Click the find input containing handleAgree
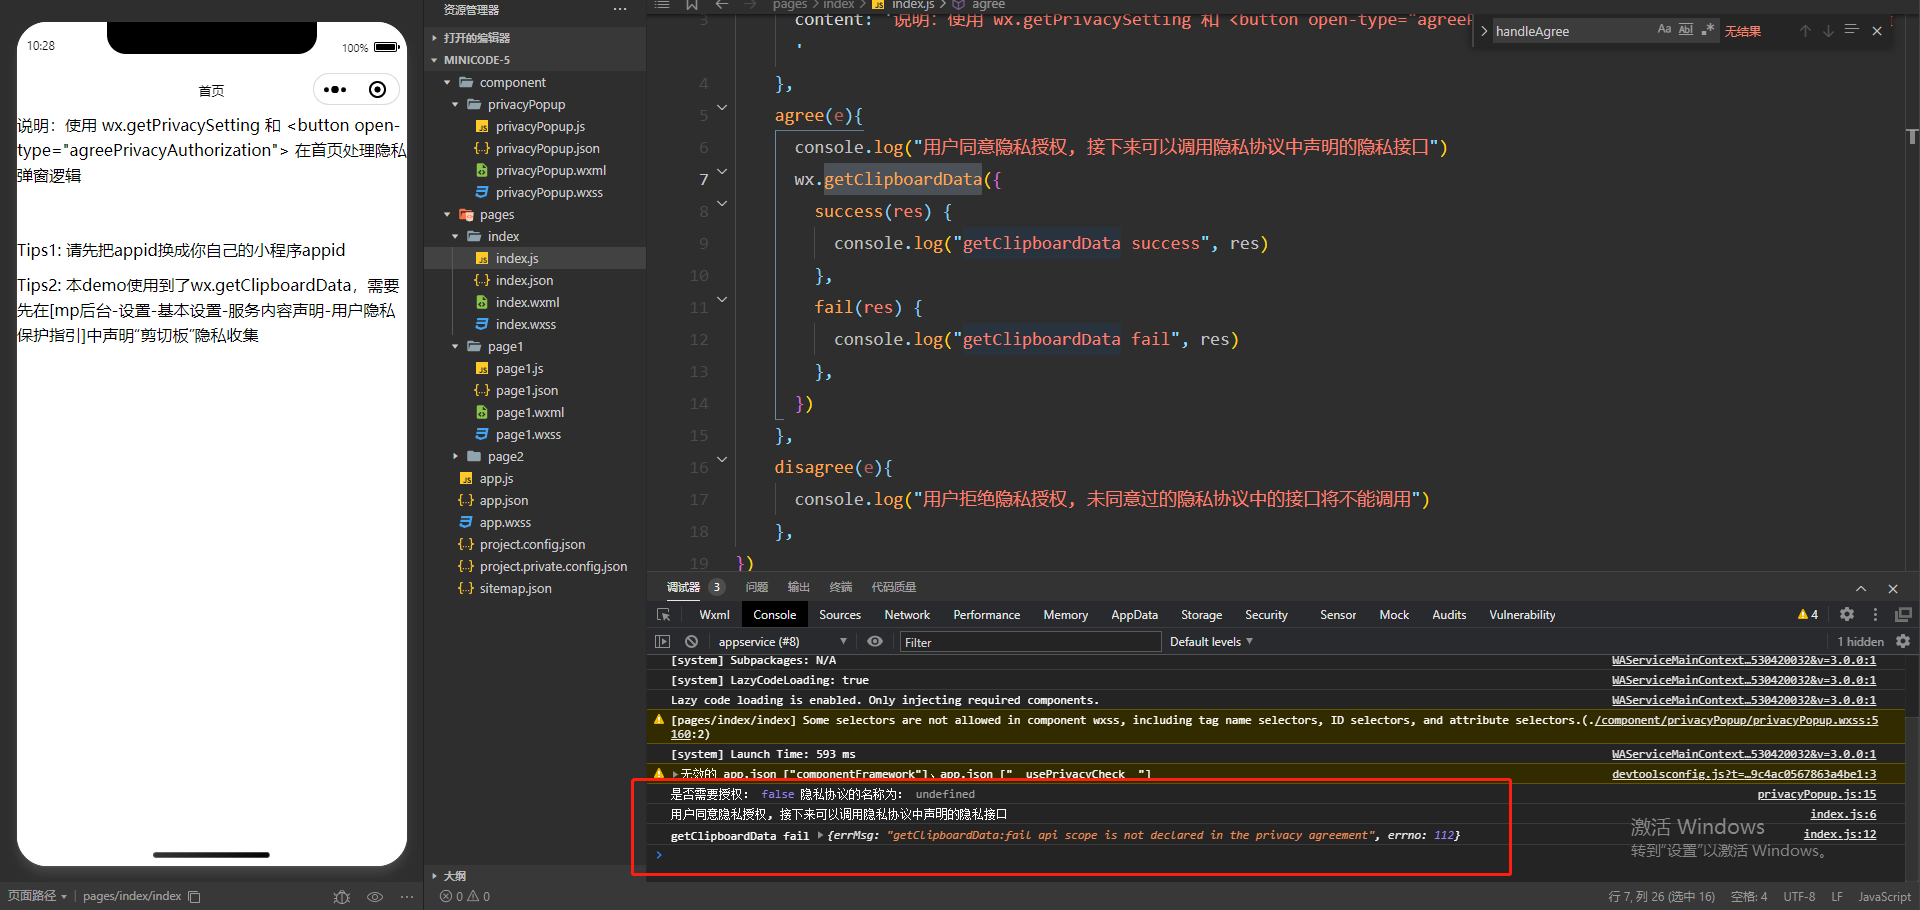 (1572, 31)
